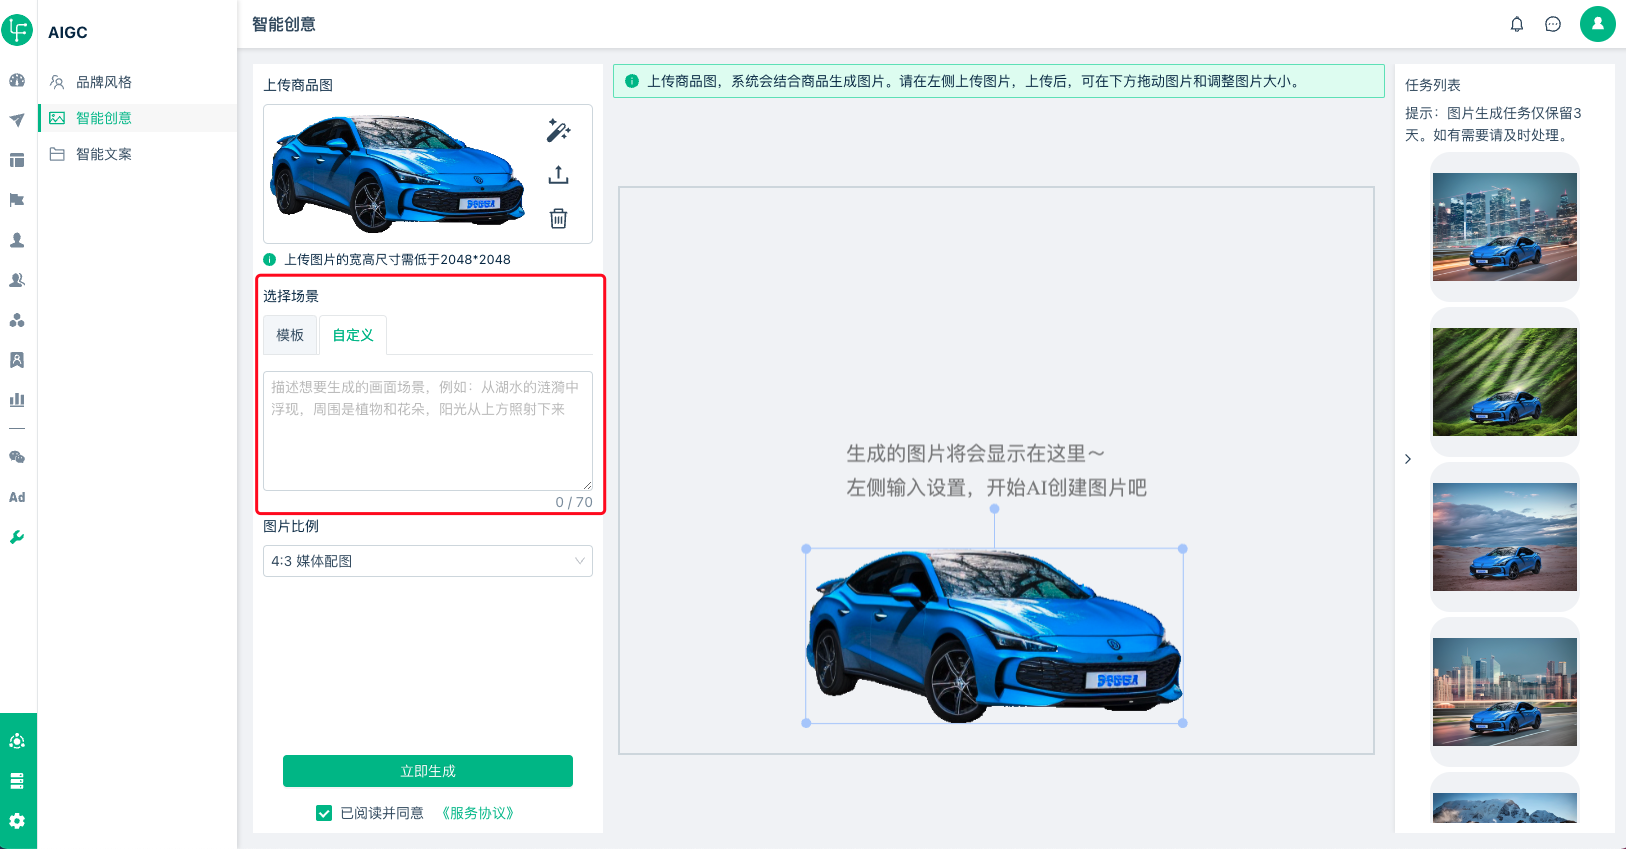This screenshot has height=849, width=1626.
Task: Open the three-circles cluster icon in the sidebar
Action: [x=17, y=320]
